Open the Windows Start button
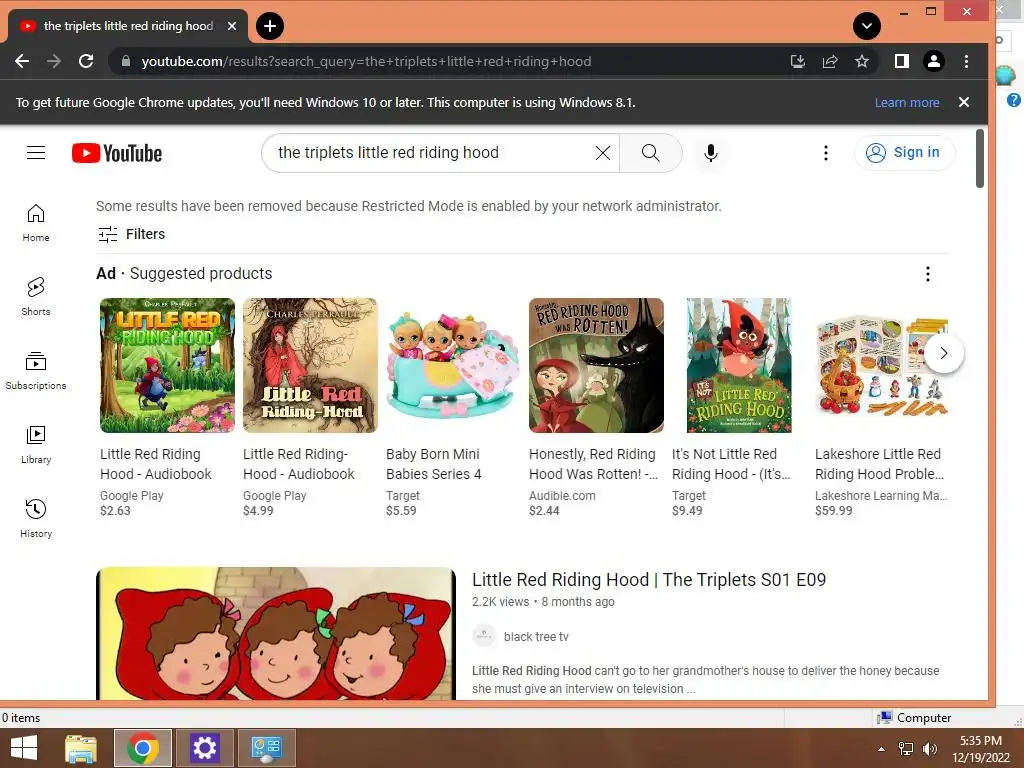The height and width of the screenshot is (768, 1024). point(24,748)
